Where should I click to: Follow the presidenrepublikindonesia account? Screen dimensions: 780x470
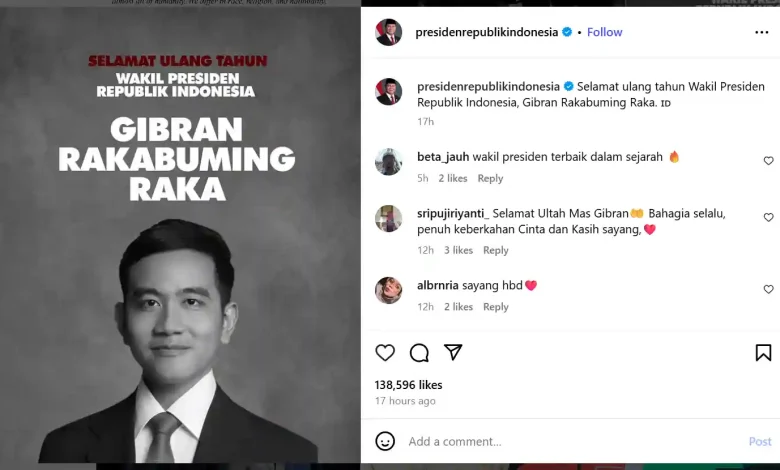pyautogui.click(x=604, y=32)
